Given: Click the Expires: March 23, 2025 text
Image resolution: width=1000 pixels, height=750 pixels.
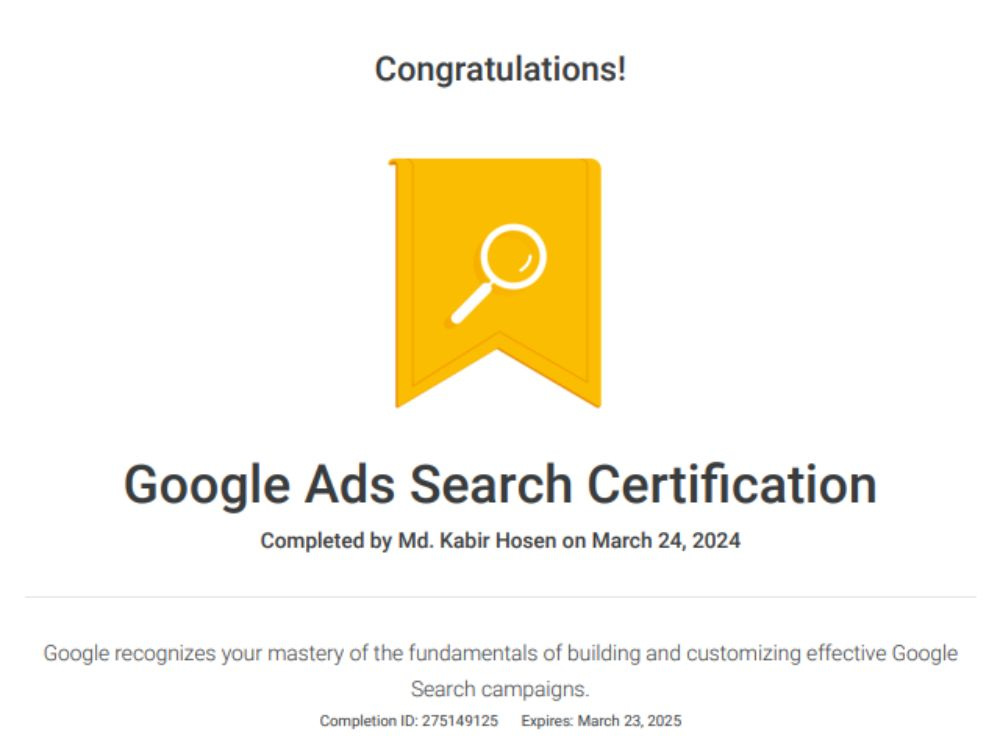Looking at the screenshot, I should pyautogui.click(x=601, y=721).
